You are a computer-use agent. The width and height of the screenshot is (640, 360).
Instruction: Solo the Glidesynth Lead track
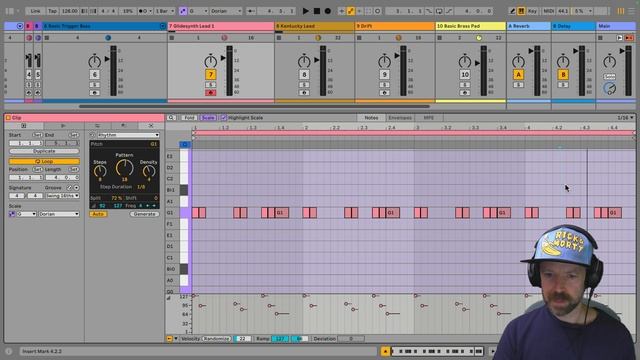(211, 85)
